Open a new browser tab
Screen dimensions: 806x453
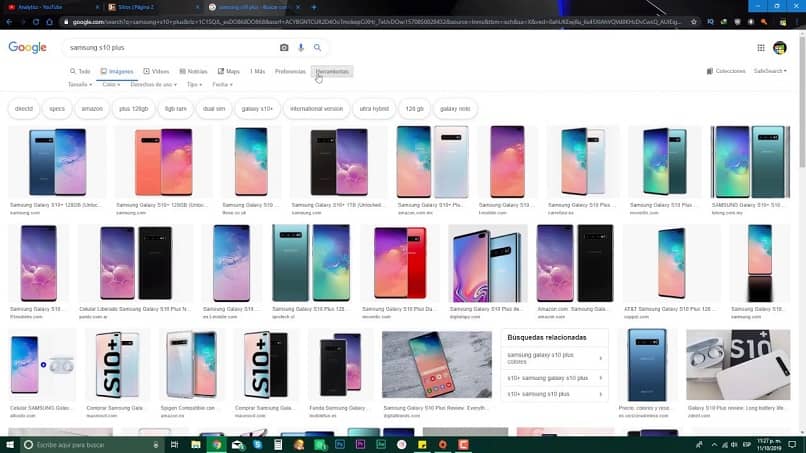(314, 7)
